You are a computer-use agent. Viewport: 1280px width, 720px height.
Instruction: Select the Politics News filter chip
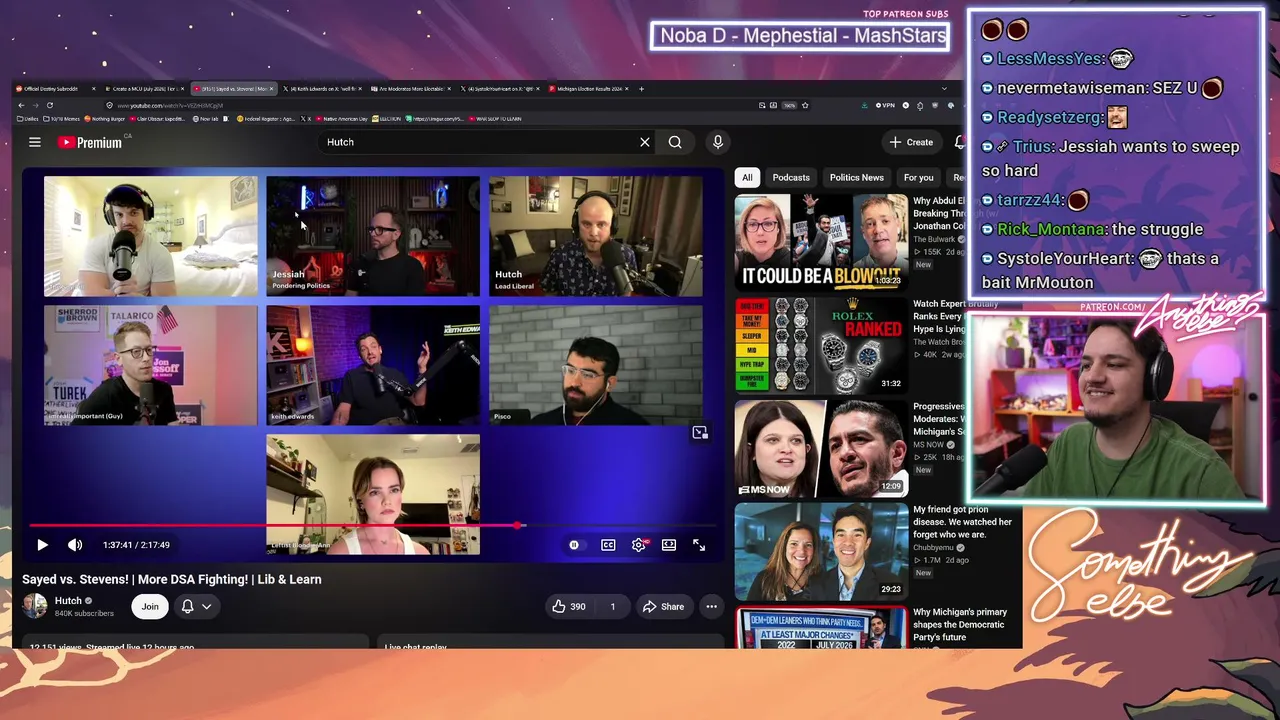pos(857,178)
